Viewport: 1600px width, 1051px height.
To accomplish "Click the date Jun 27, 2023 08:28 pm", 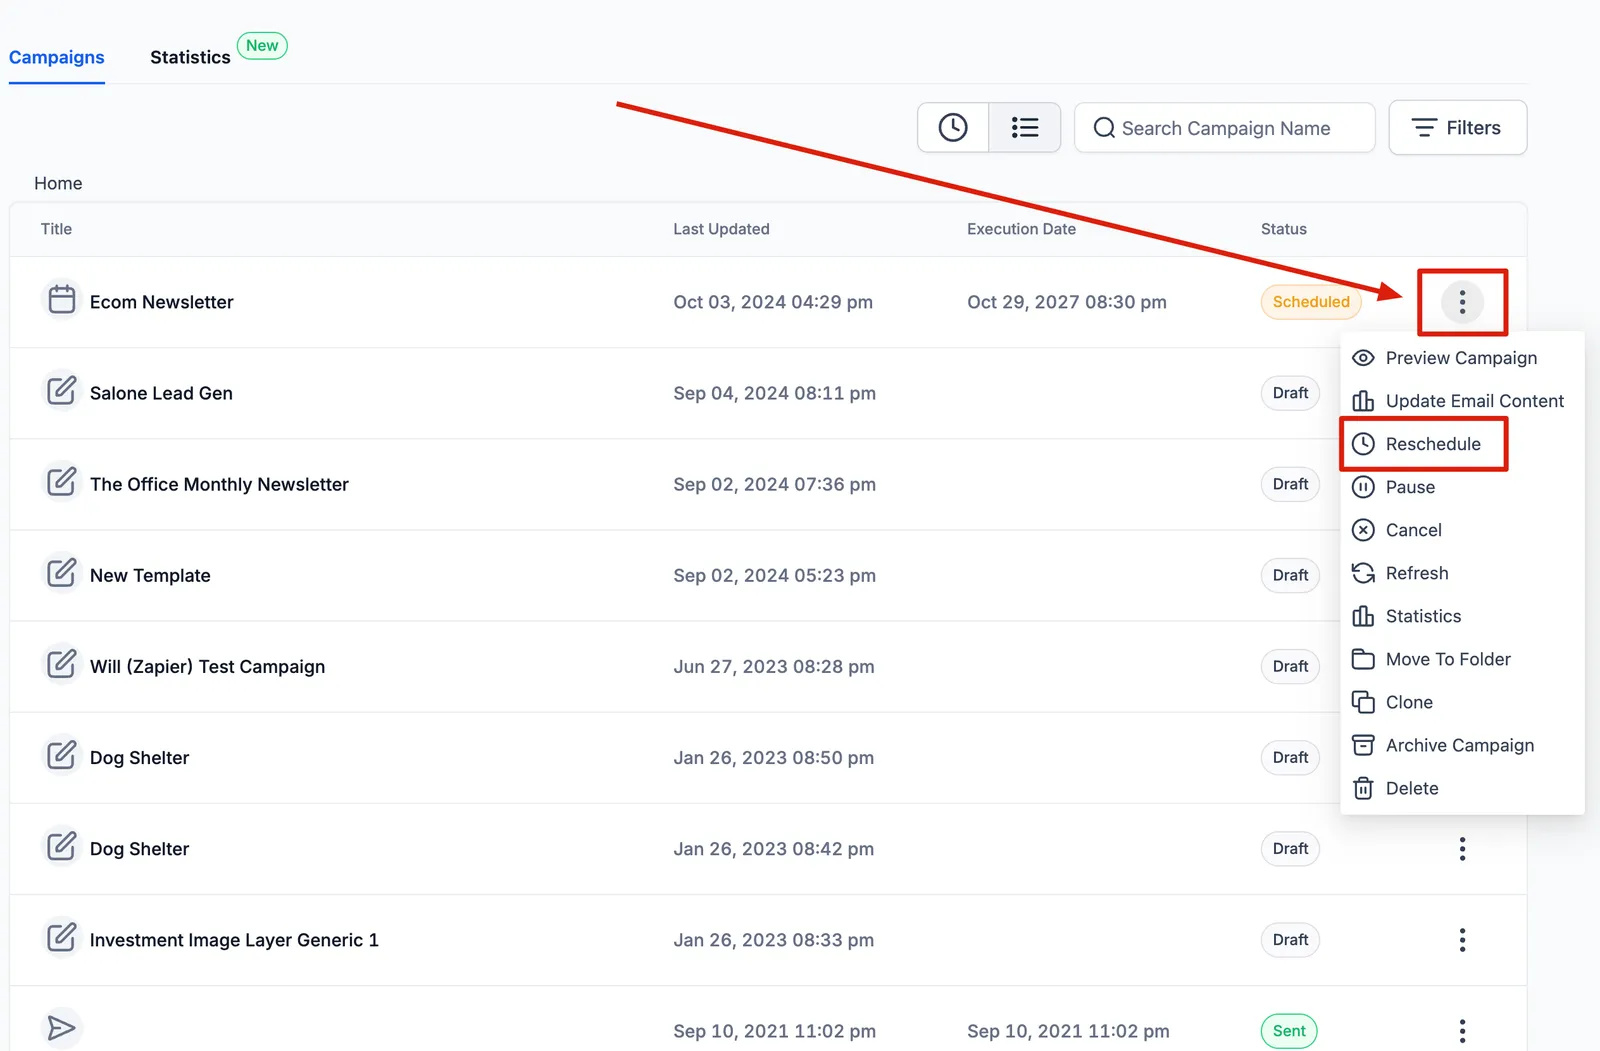I will (774, 667).
